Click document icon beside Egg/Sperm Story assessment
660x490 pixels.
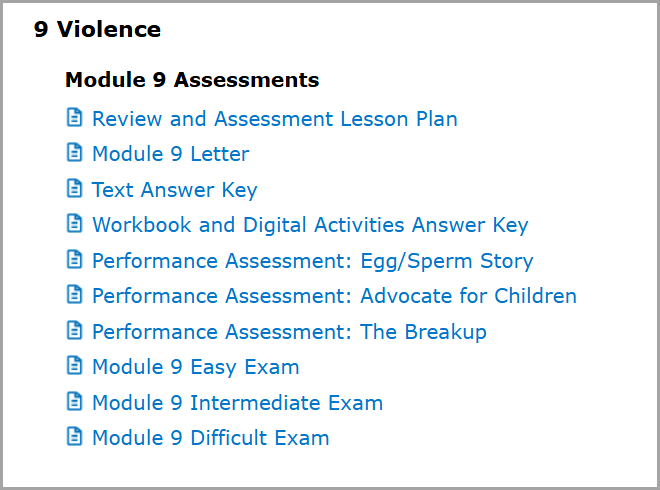75,259
